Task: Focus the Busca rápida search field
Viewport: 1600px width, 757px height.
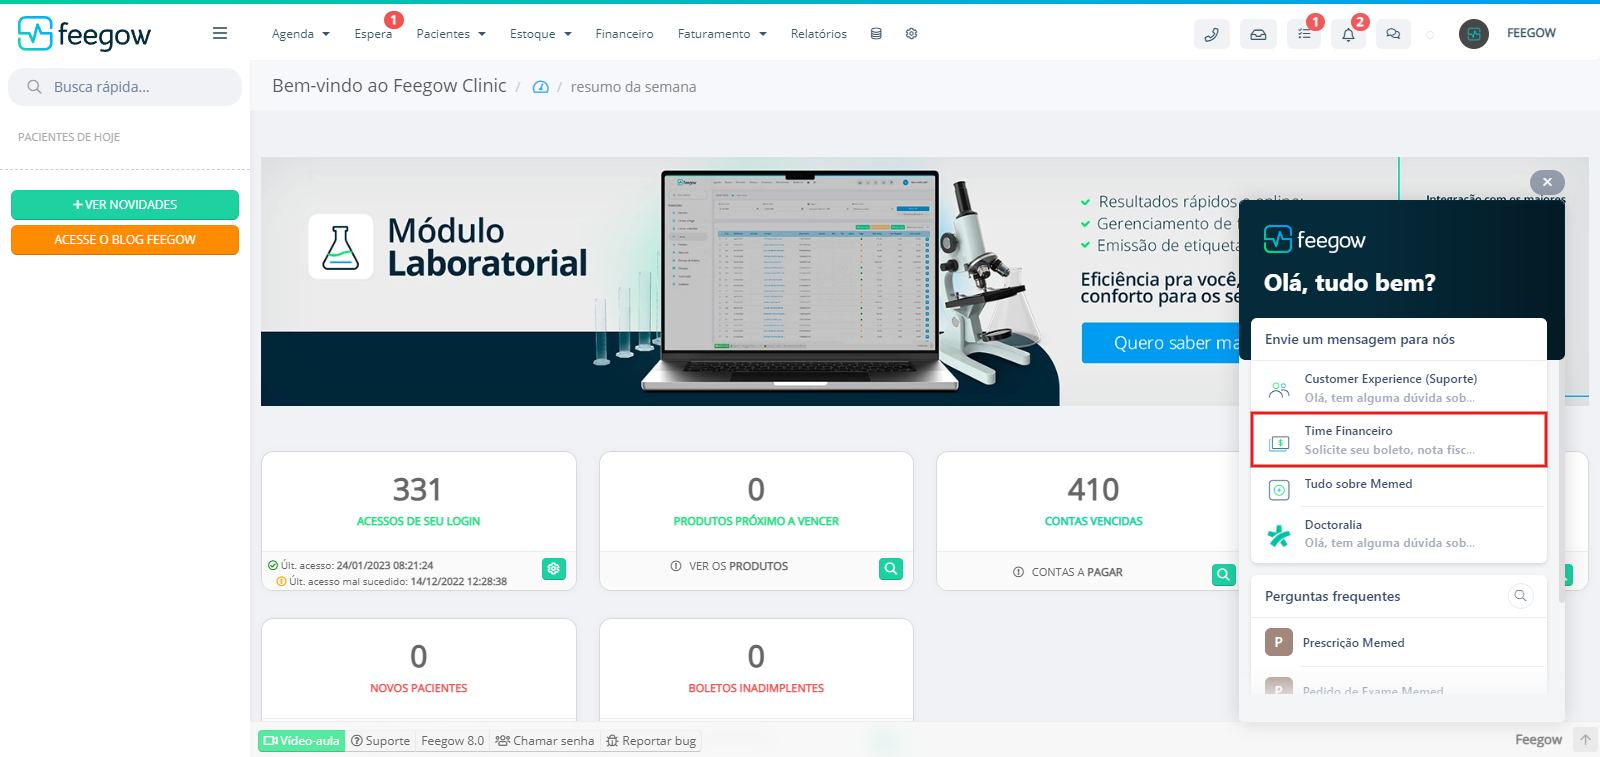Action: tap(125, 87)
